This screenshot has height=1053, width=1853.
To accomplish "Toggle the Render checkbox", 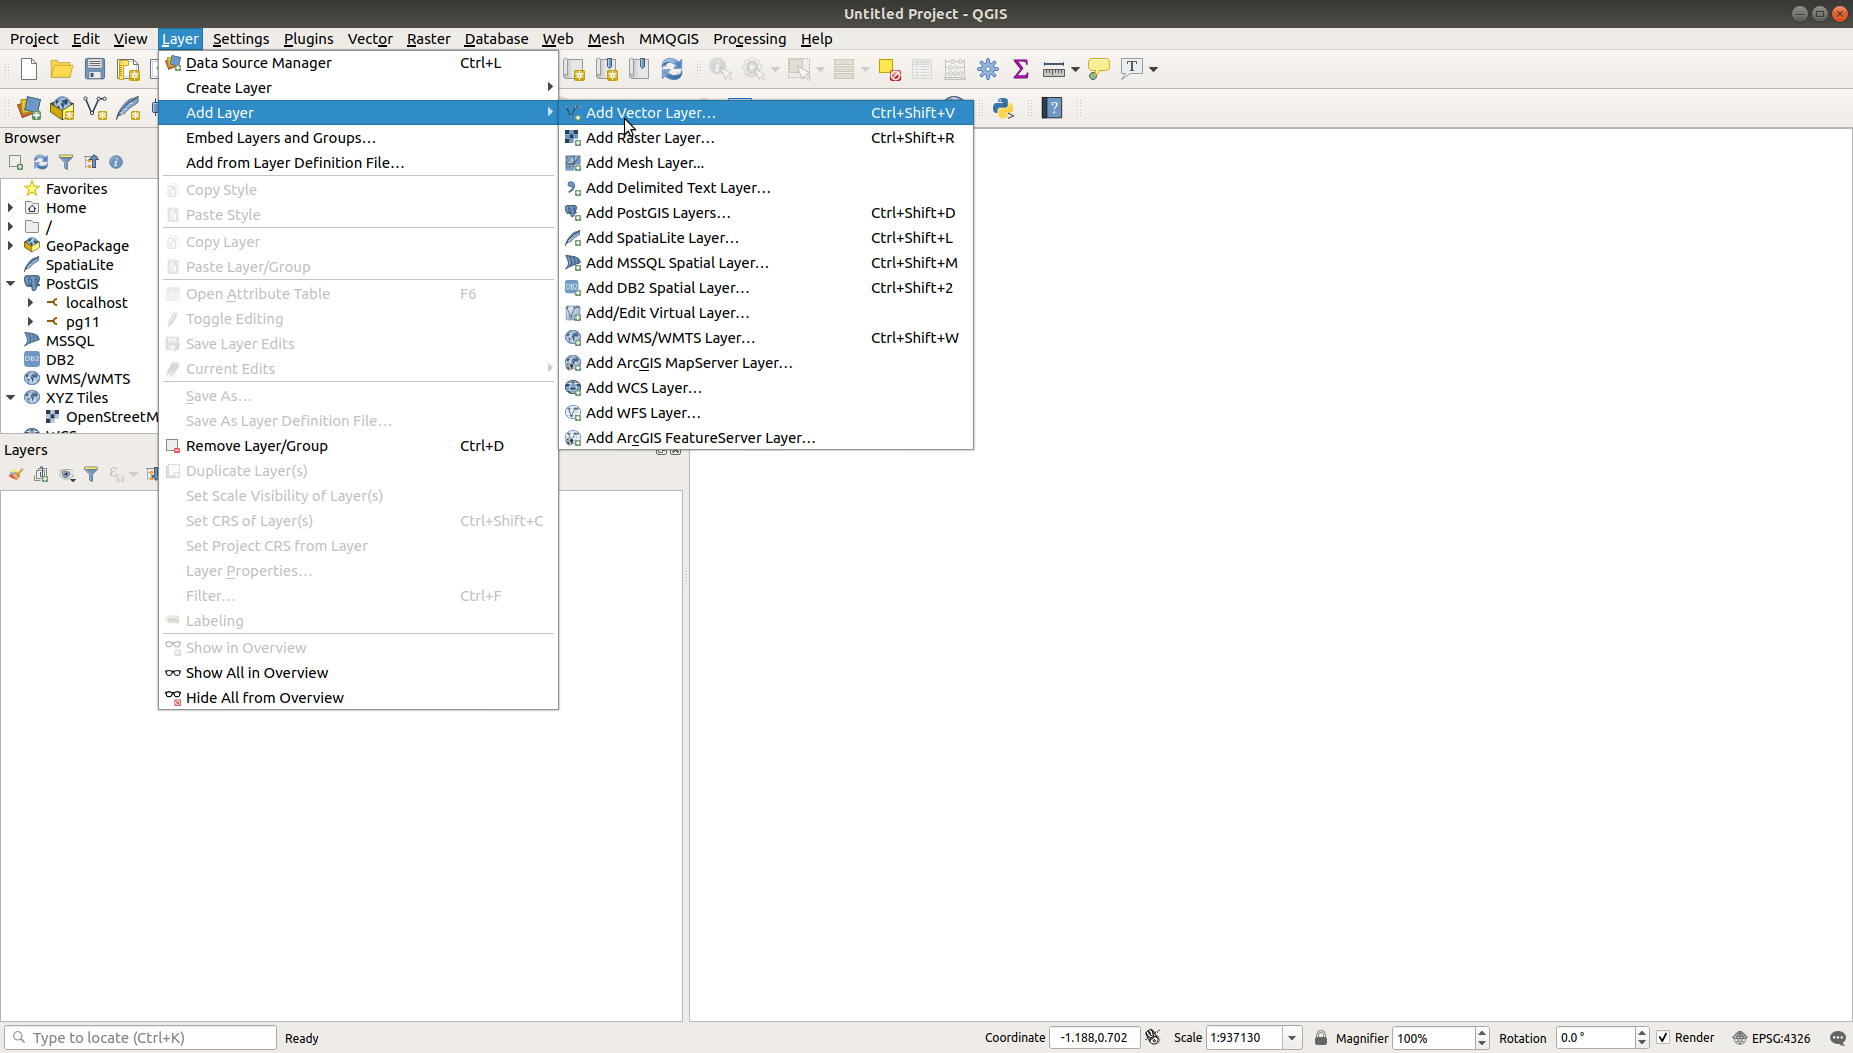I will pos(1663,1038).
